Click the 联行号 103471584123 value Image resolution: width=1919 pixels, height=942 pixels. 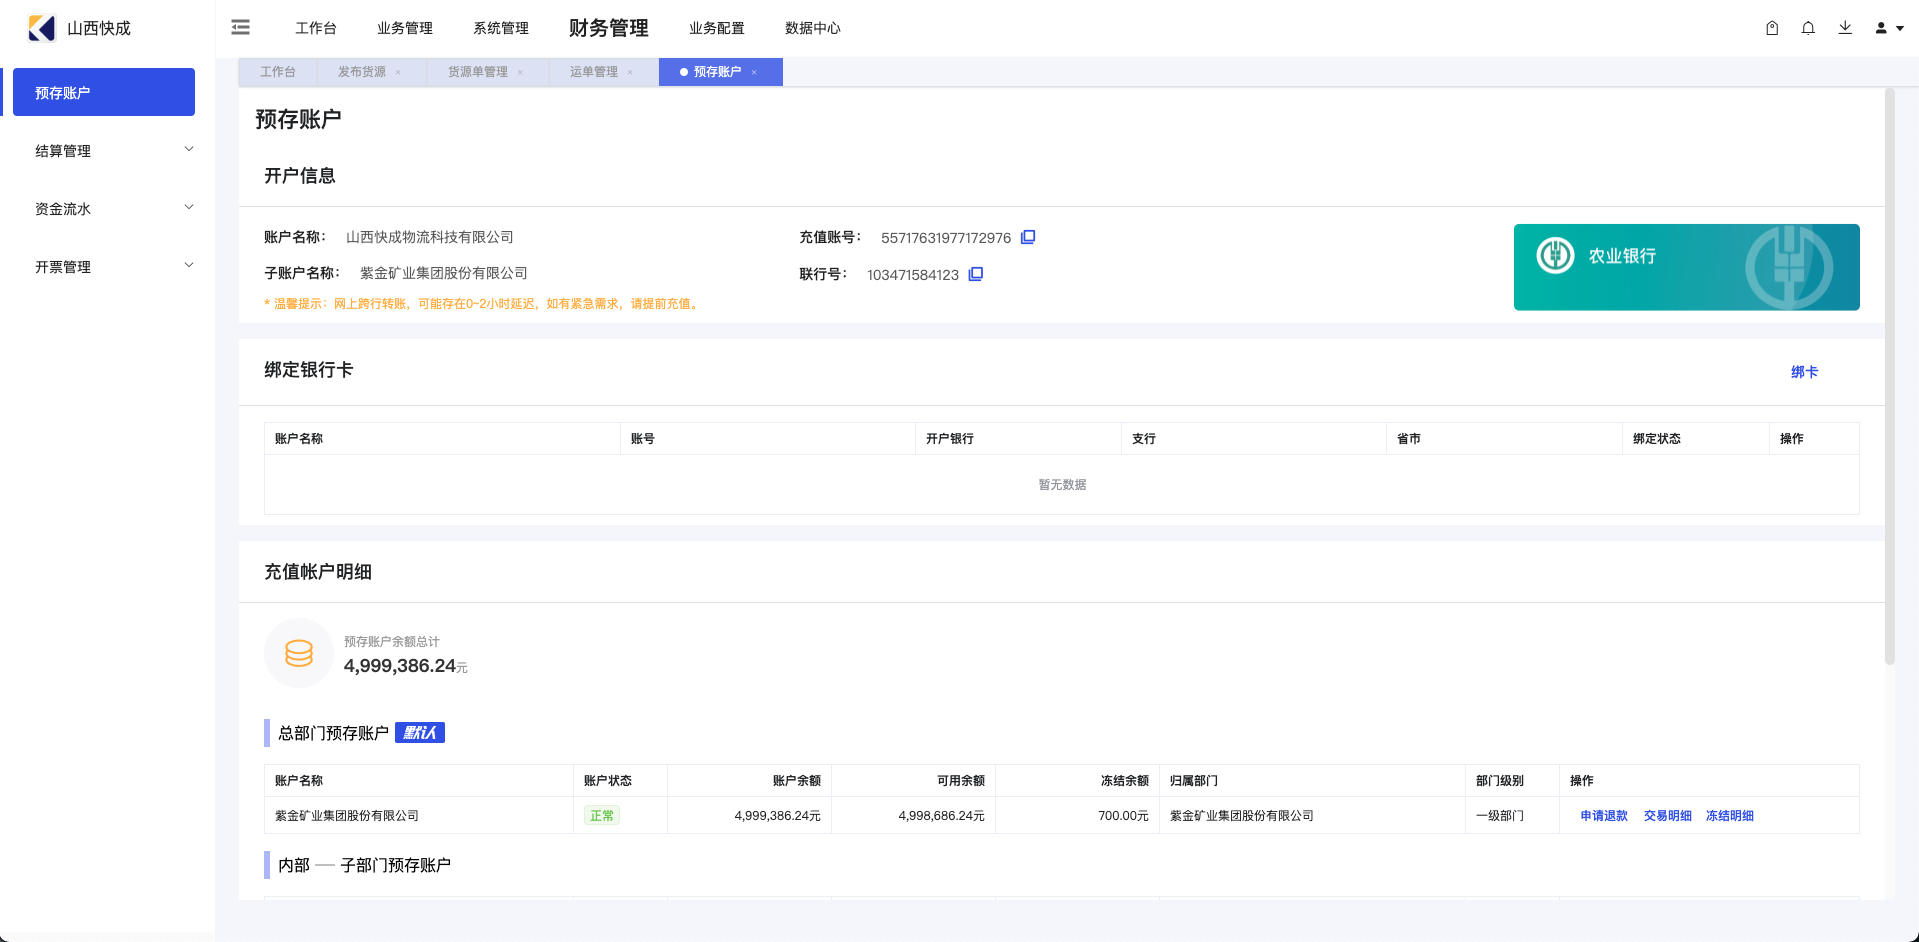(x=913, y=275)
